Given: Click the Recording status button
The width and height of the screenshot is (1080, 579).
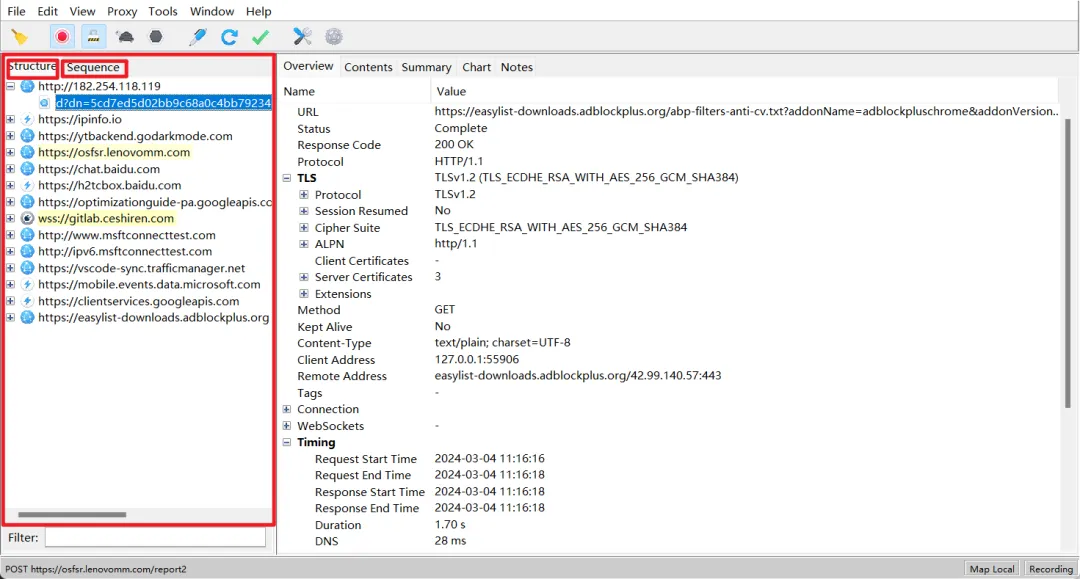Looking at the screenshot, I should coord(1050,569).
